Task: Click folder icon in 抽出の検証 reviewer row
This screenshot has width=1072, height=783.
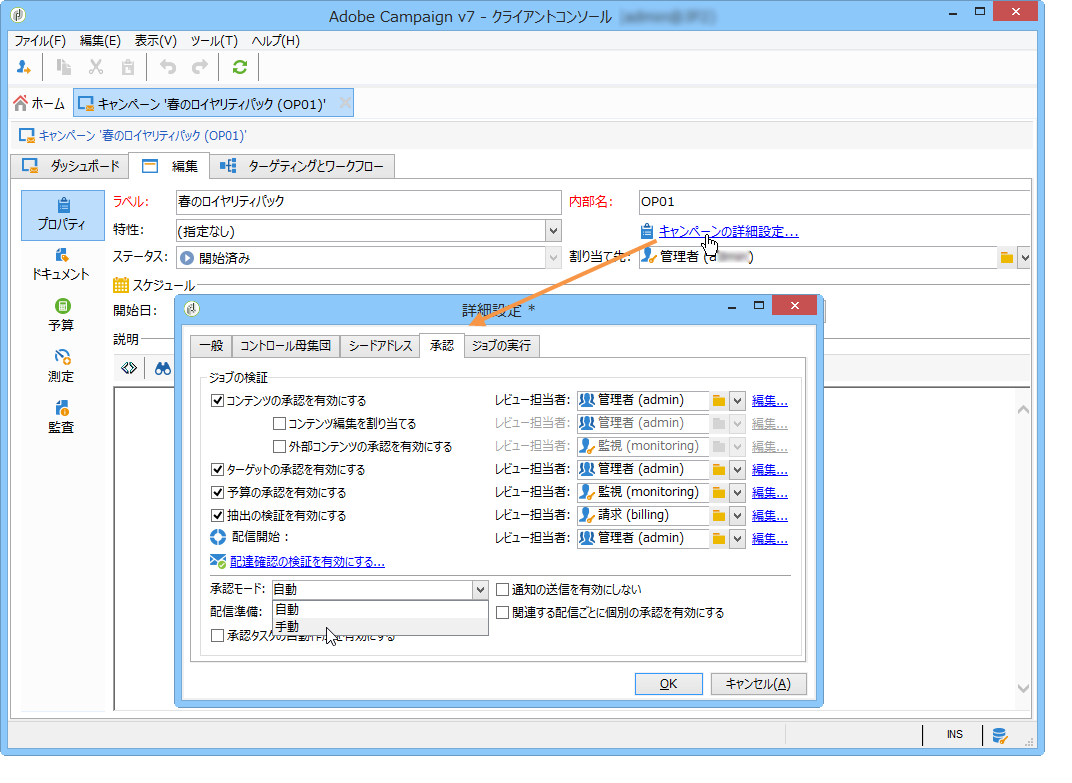Action: click(719, 516)
